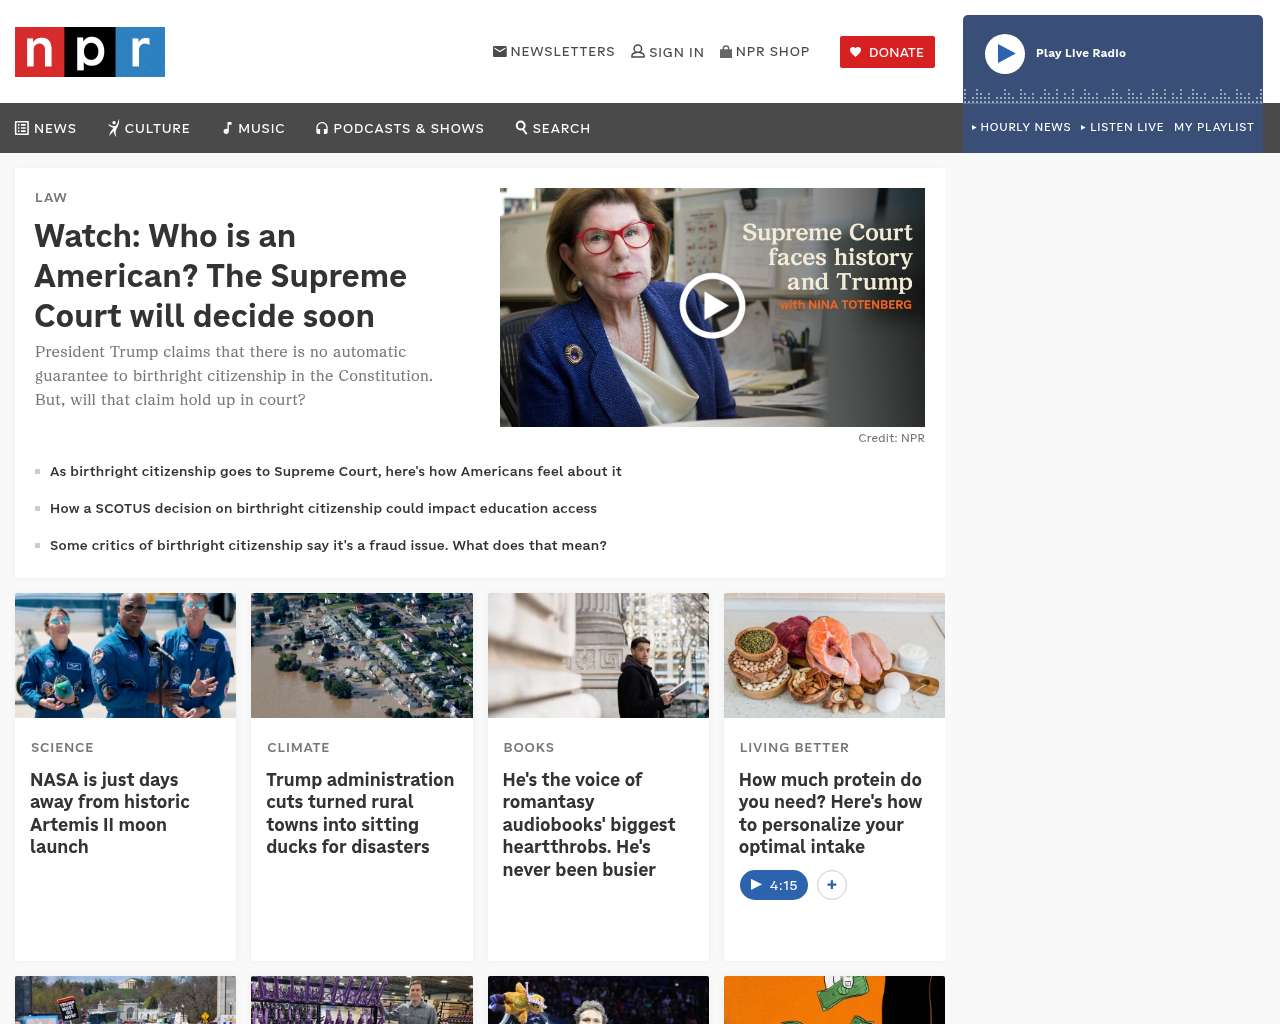Image resolution: width=1280 pixels, height=1024 pixels.
Task: Play Live Radio with the round play button
Action: (1005, 54)
